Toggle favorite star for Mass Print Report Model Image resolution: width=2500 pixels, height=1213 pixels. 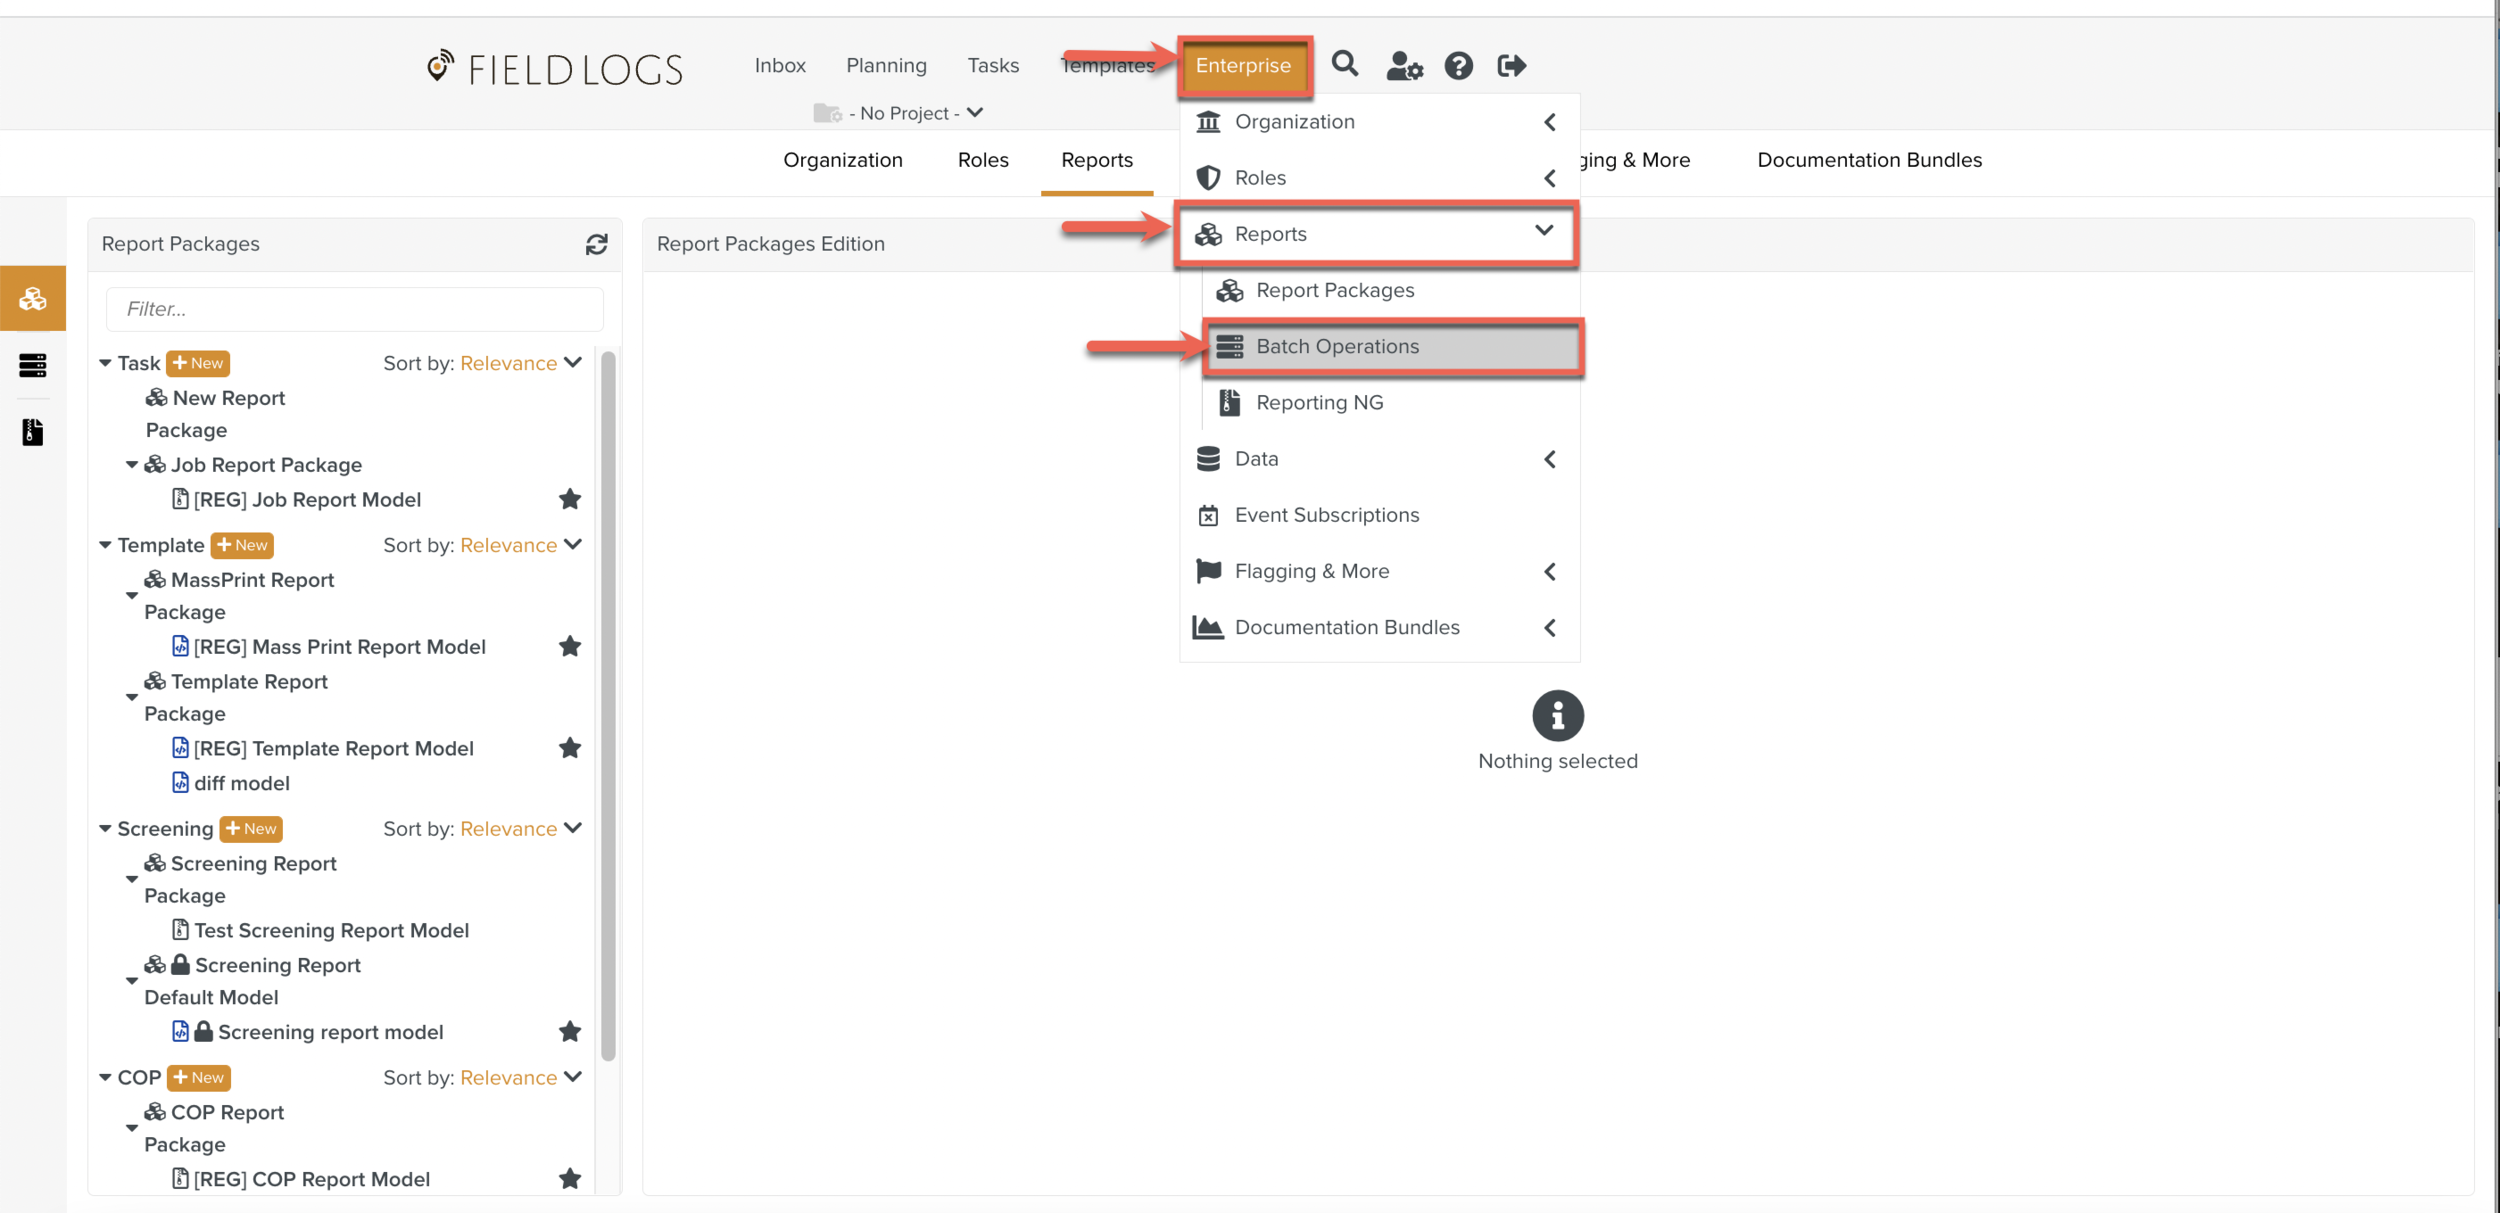pos(570,646)
